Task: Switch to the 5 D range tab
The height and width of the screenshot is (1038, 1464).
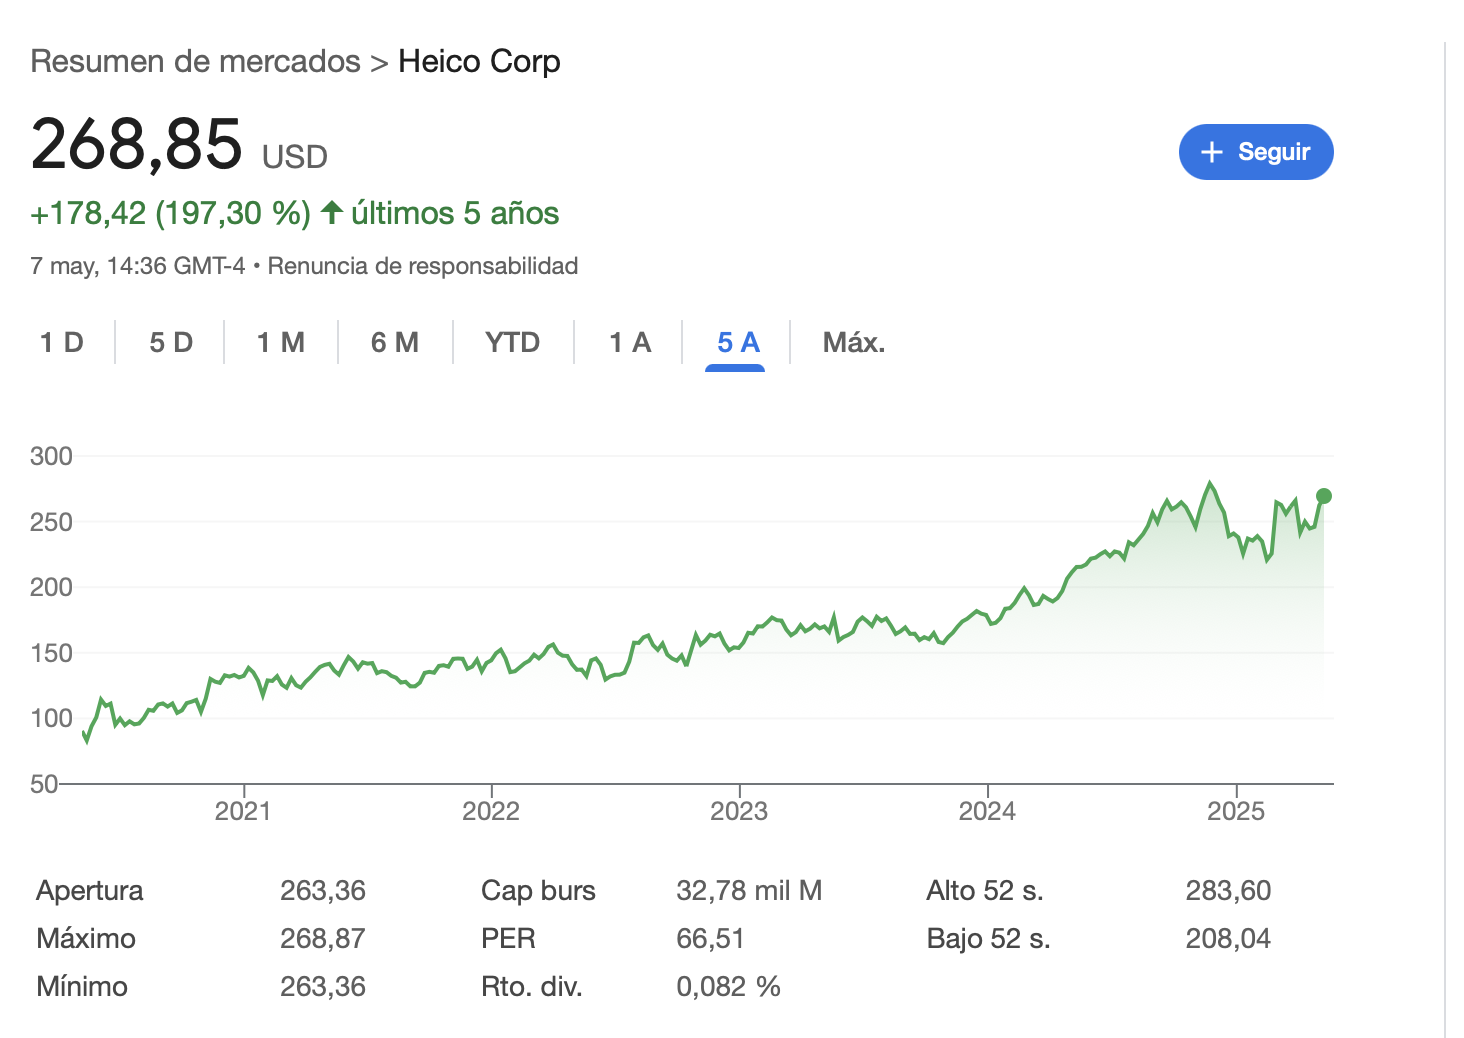Action: pos(171,343)
